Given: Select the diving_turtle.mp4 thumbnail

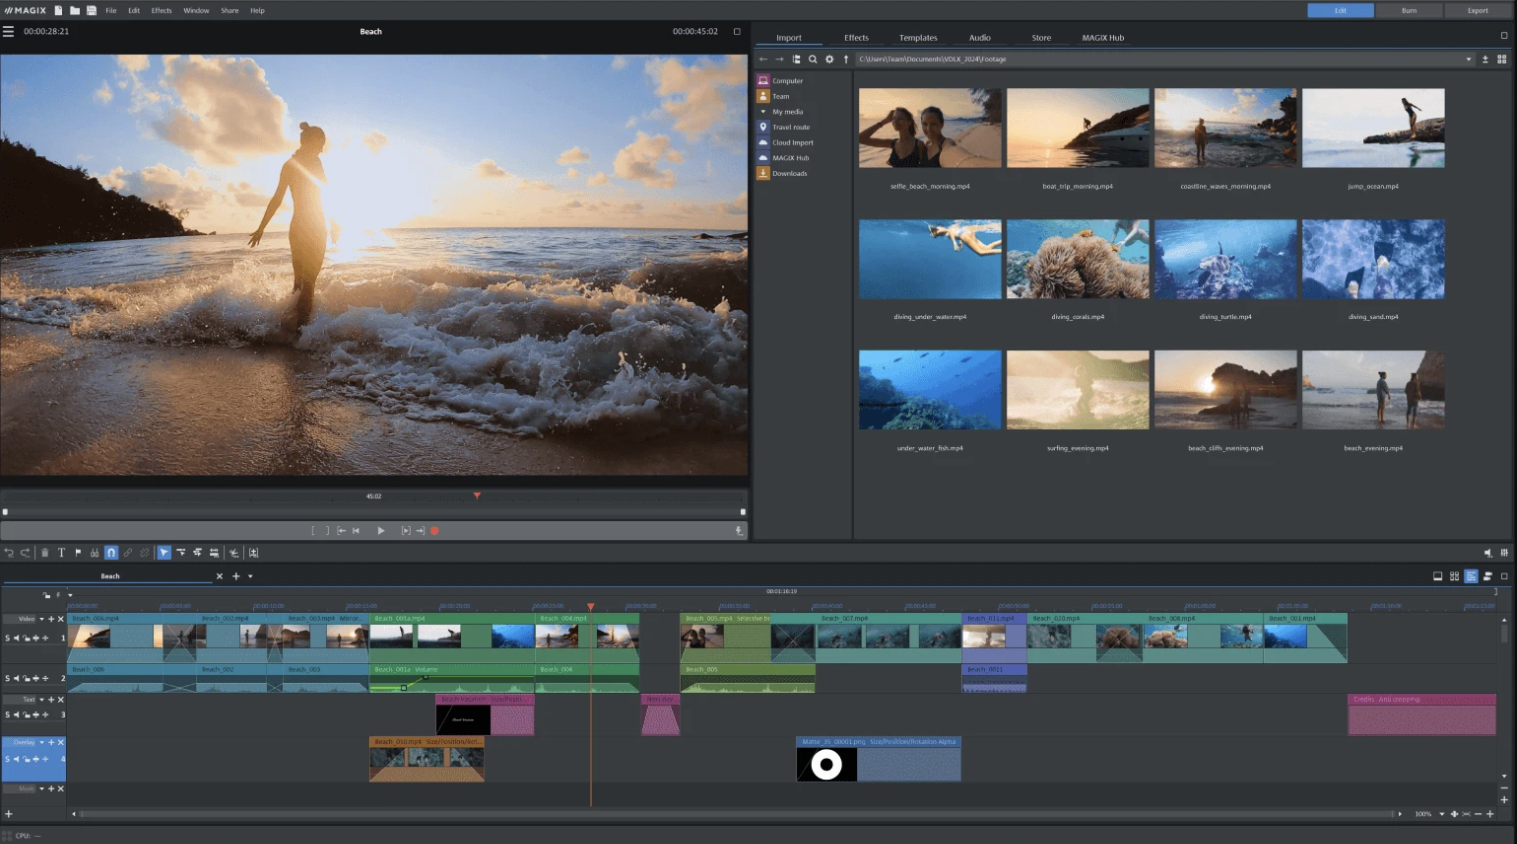Looking at the screenshot, I should (1225, 259).
